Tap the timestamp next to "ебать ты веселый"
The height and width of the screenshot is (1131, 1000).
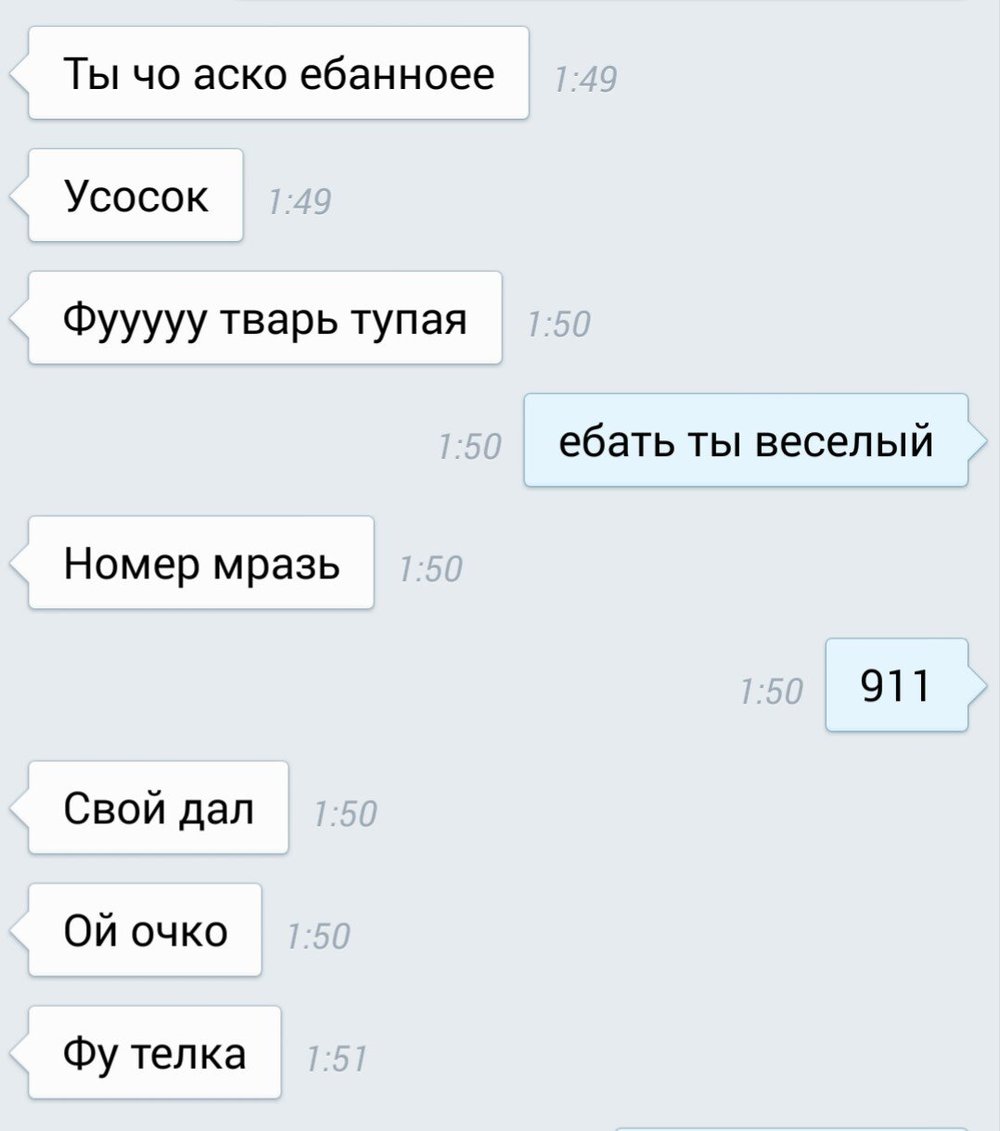pos(469,446)
